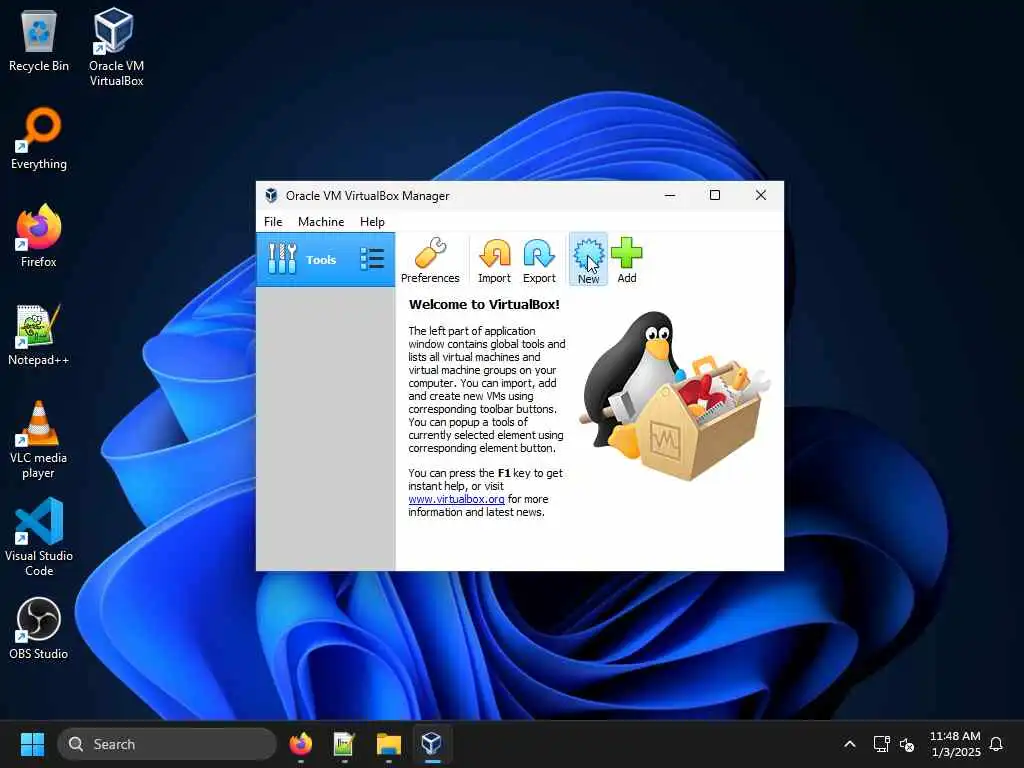The image size is (1024, 768).
Task: Open the File menu
Action: 273,221
